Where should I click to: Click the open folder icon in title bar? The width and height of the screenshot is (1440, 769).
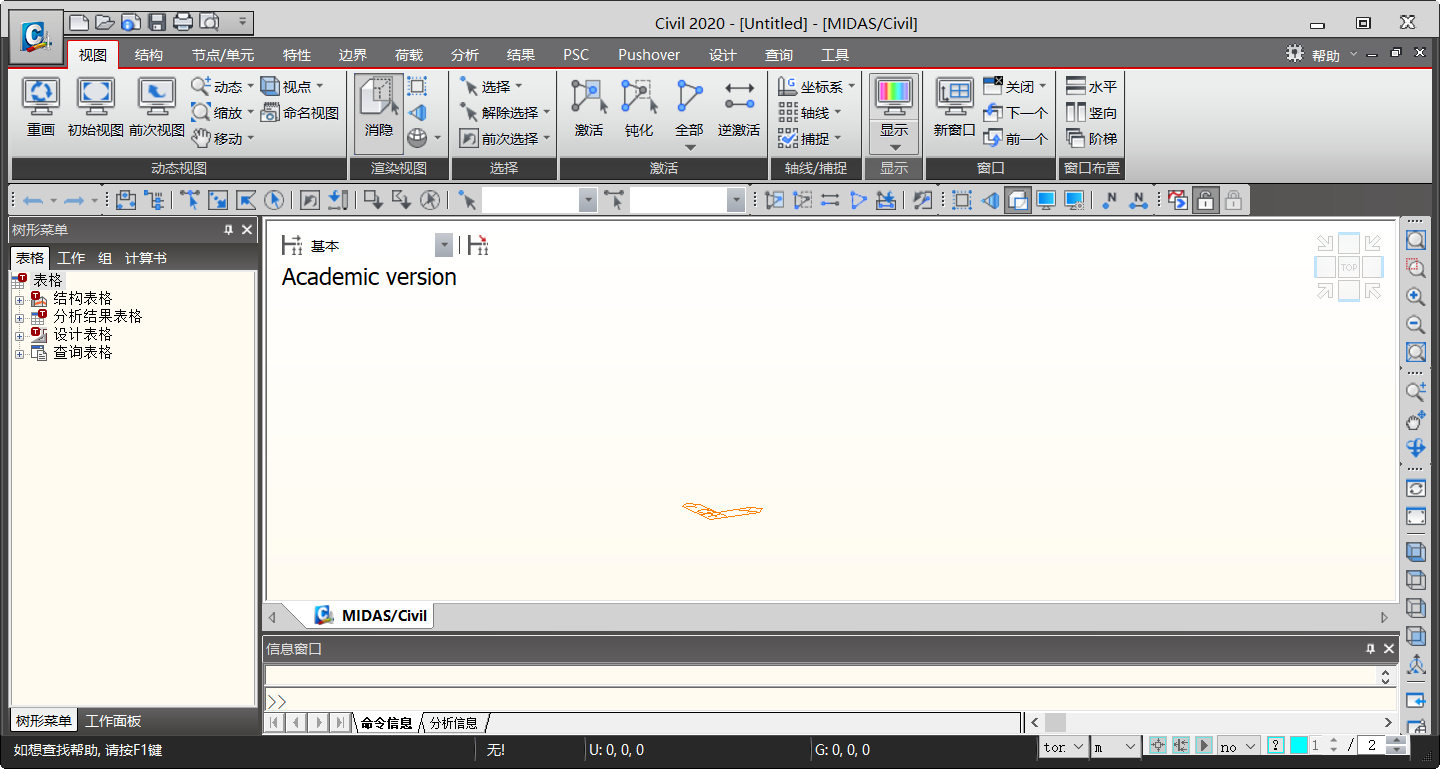(x=105, y=22)
